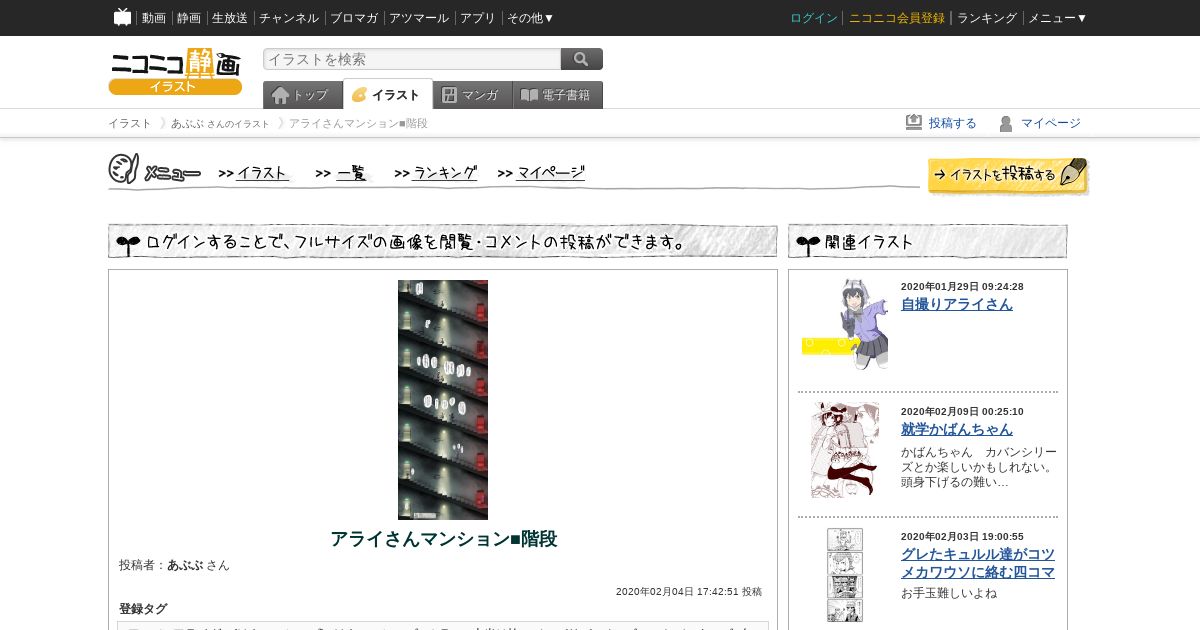
Task: Click the ニコニコ静画 site logo
Action: [175, 71]
